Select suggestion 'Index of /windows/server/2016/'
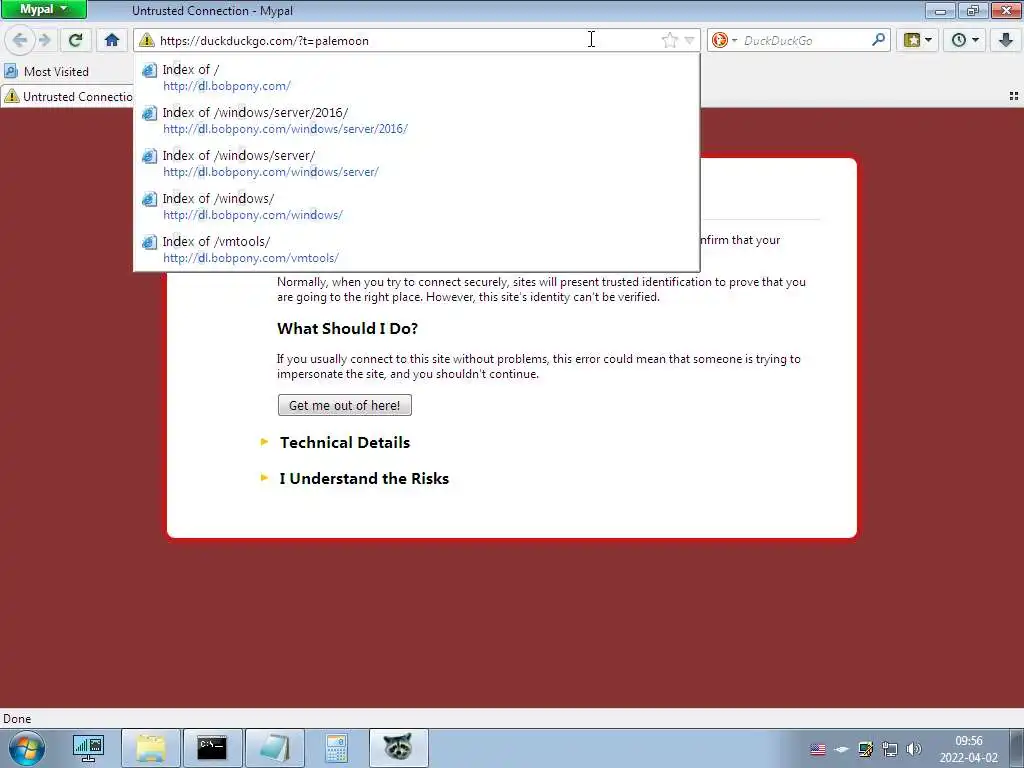The width and height of the screenshot is (1024, 768). [x=417, y=120]
